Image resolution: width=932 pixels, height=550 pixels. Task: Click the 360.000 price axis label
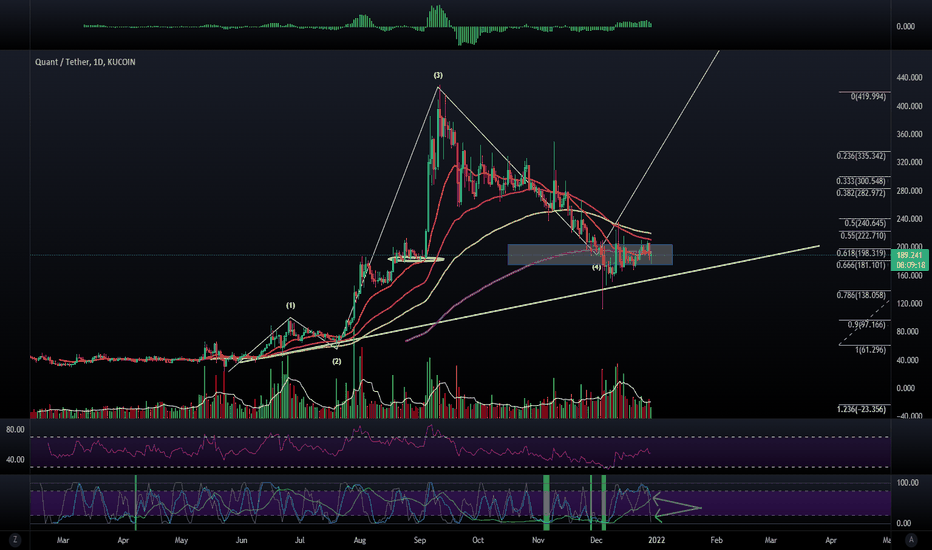click(909, 134)
